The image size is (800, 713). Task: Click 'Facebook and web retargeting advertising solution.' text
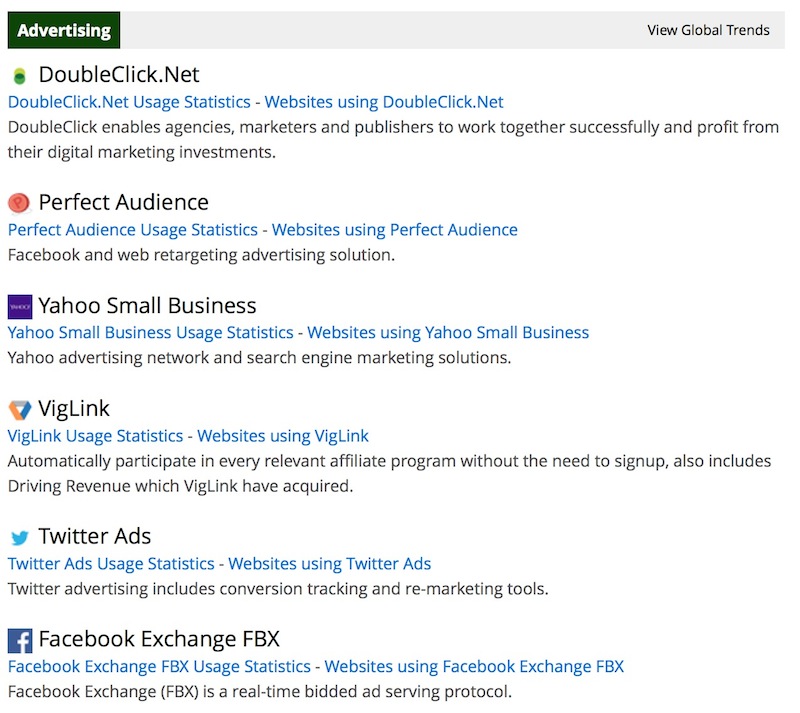(202, 255)
